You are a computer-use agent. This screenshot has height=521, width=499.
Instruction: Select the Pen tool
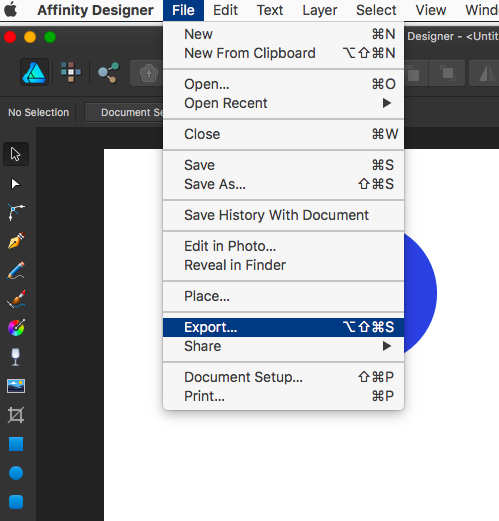(x=16, y=241)
